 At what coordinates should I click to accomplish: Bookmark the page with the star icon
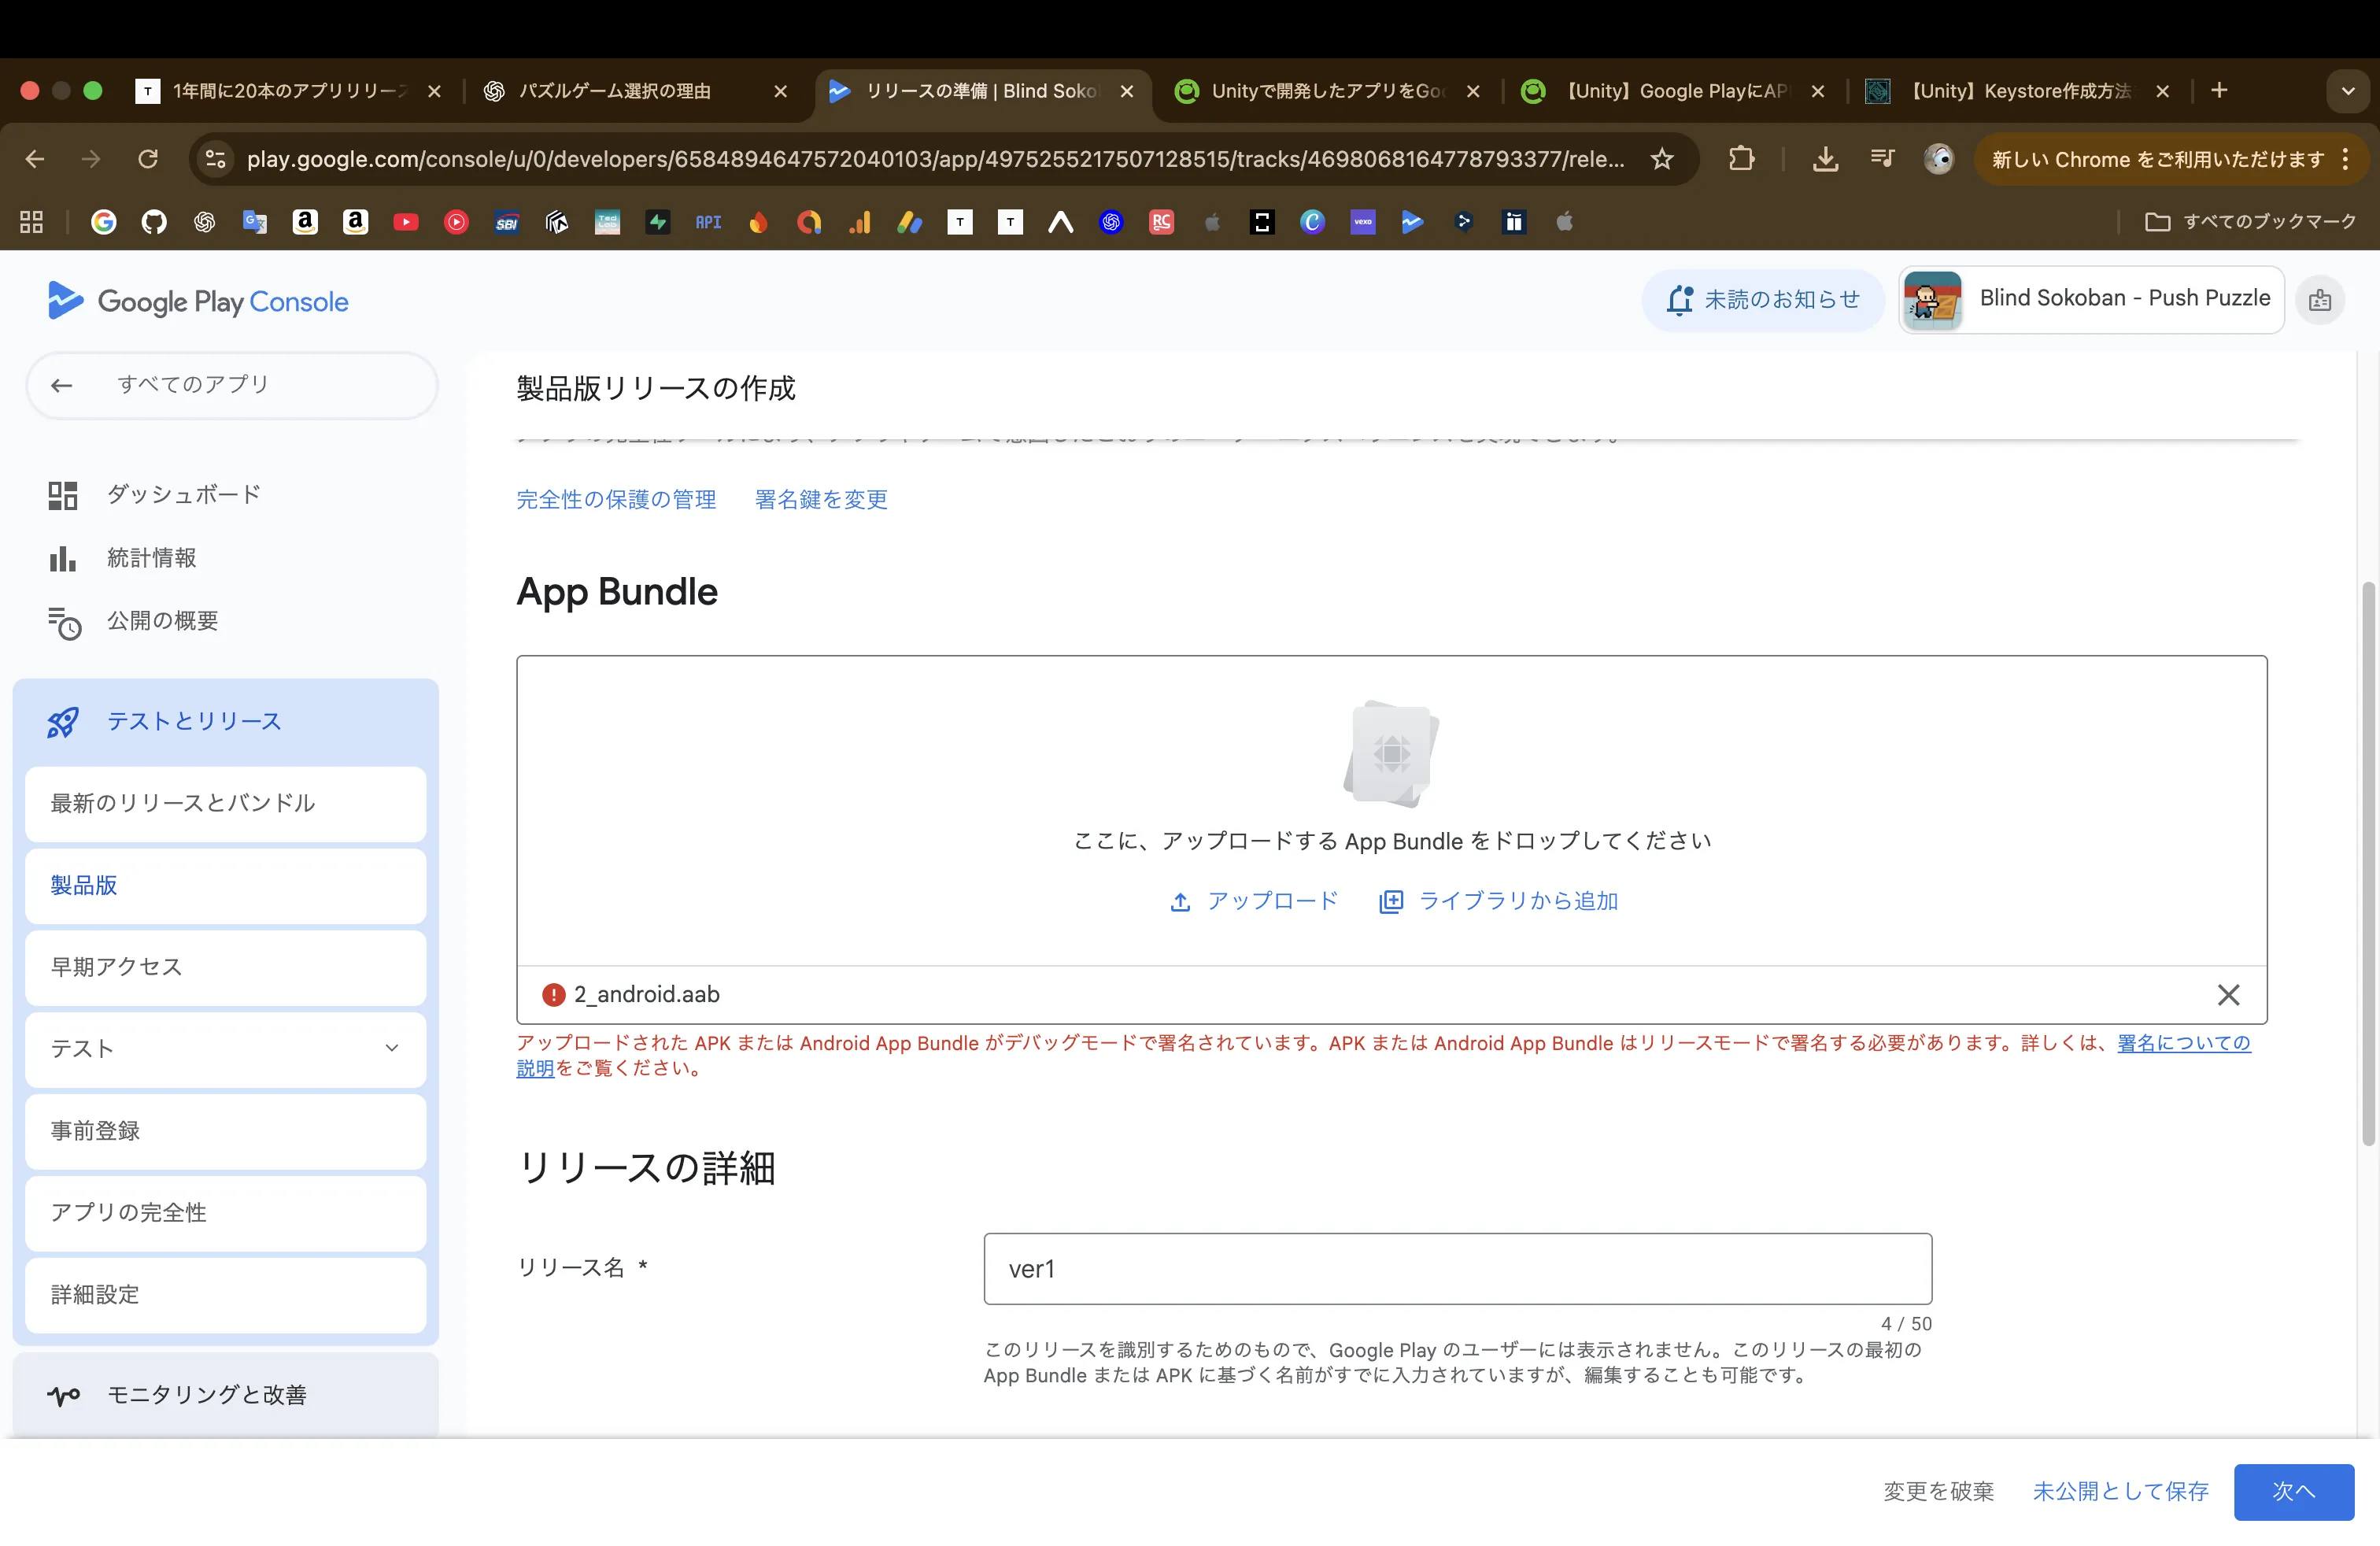point(1662,159)
